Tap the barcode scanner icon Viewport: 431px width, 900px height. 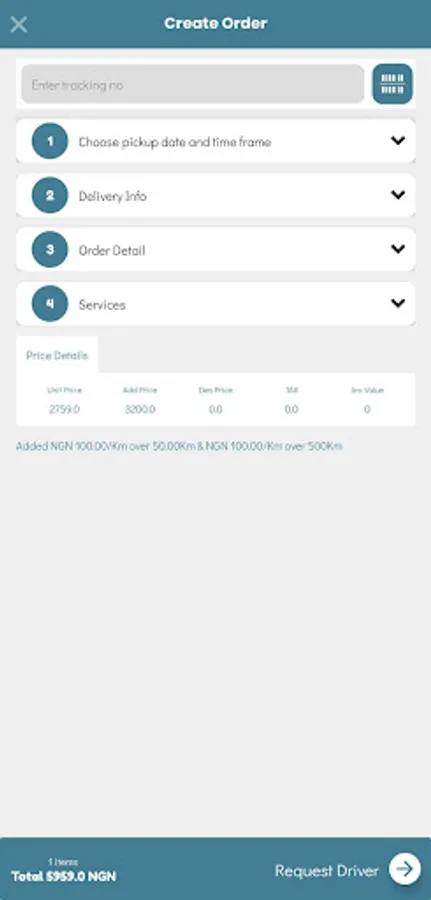(393, 84)
